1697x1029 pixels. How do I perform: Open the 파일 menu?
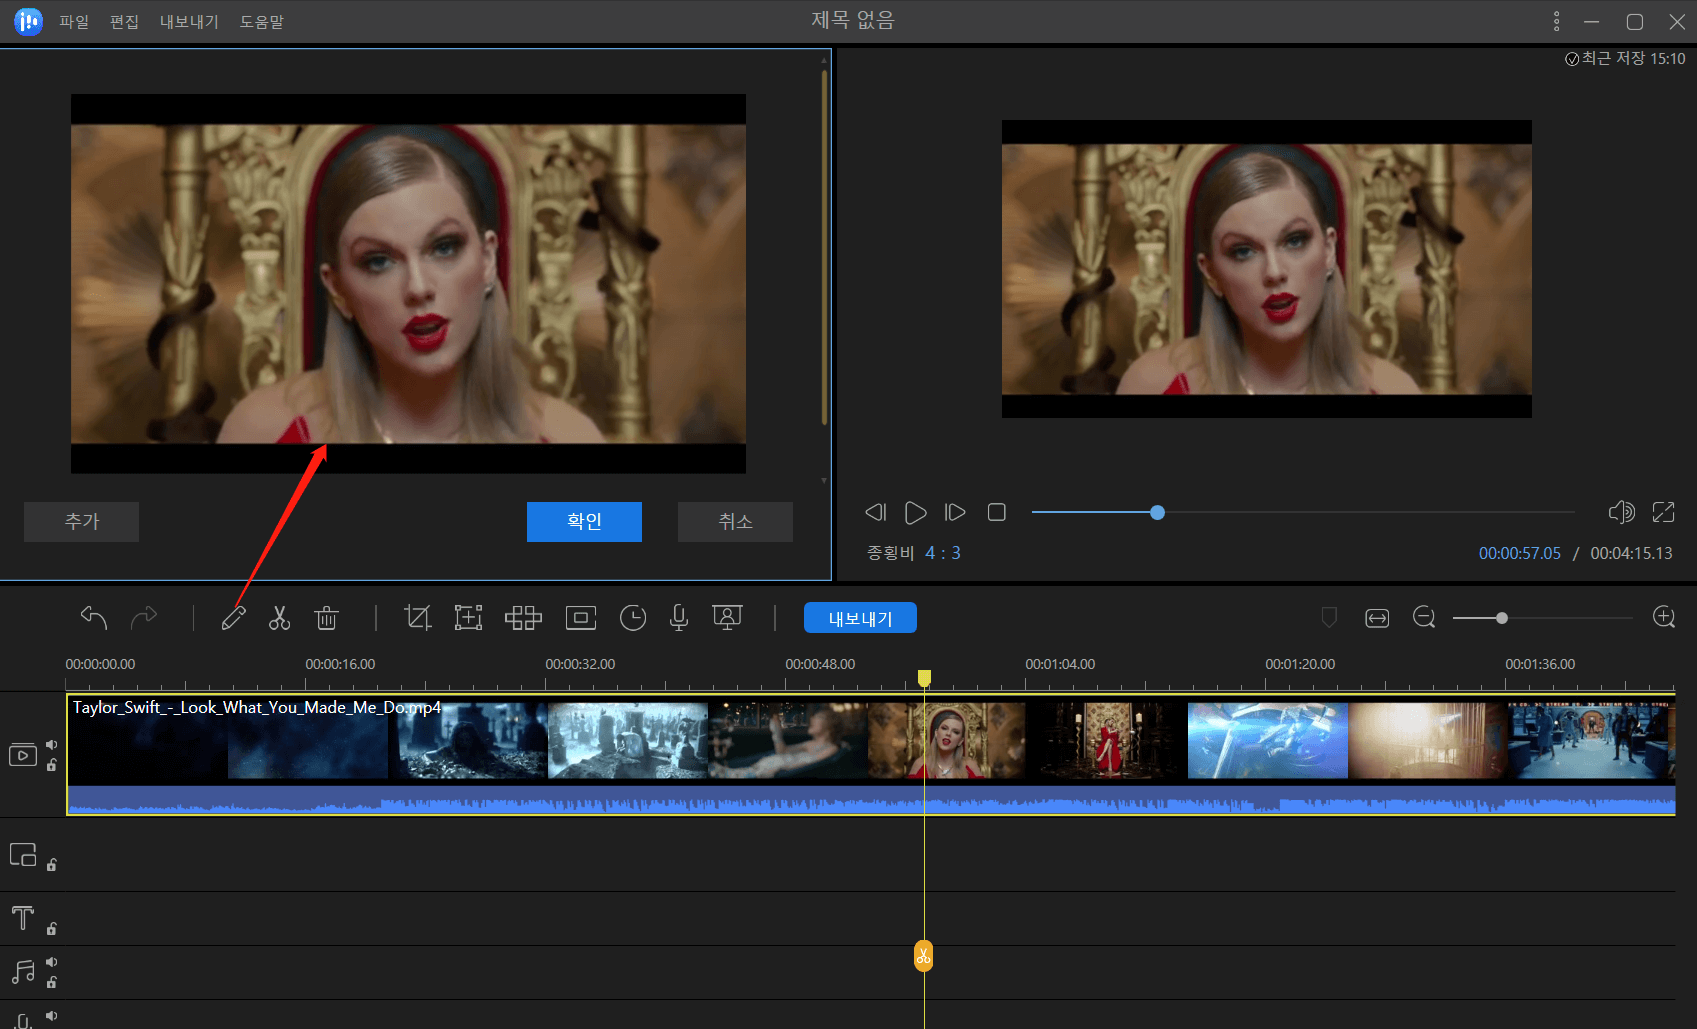tap(74, 21)
